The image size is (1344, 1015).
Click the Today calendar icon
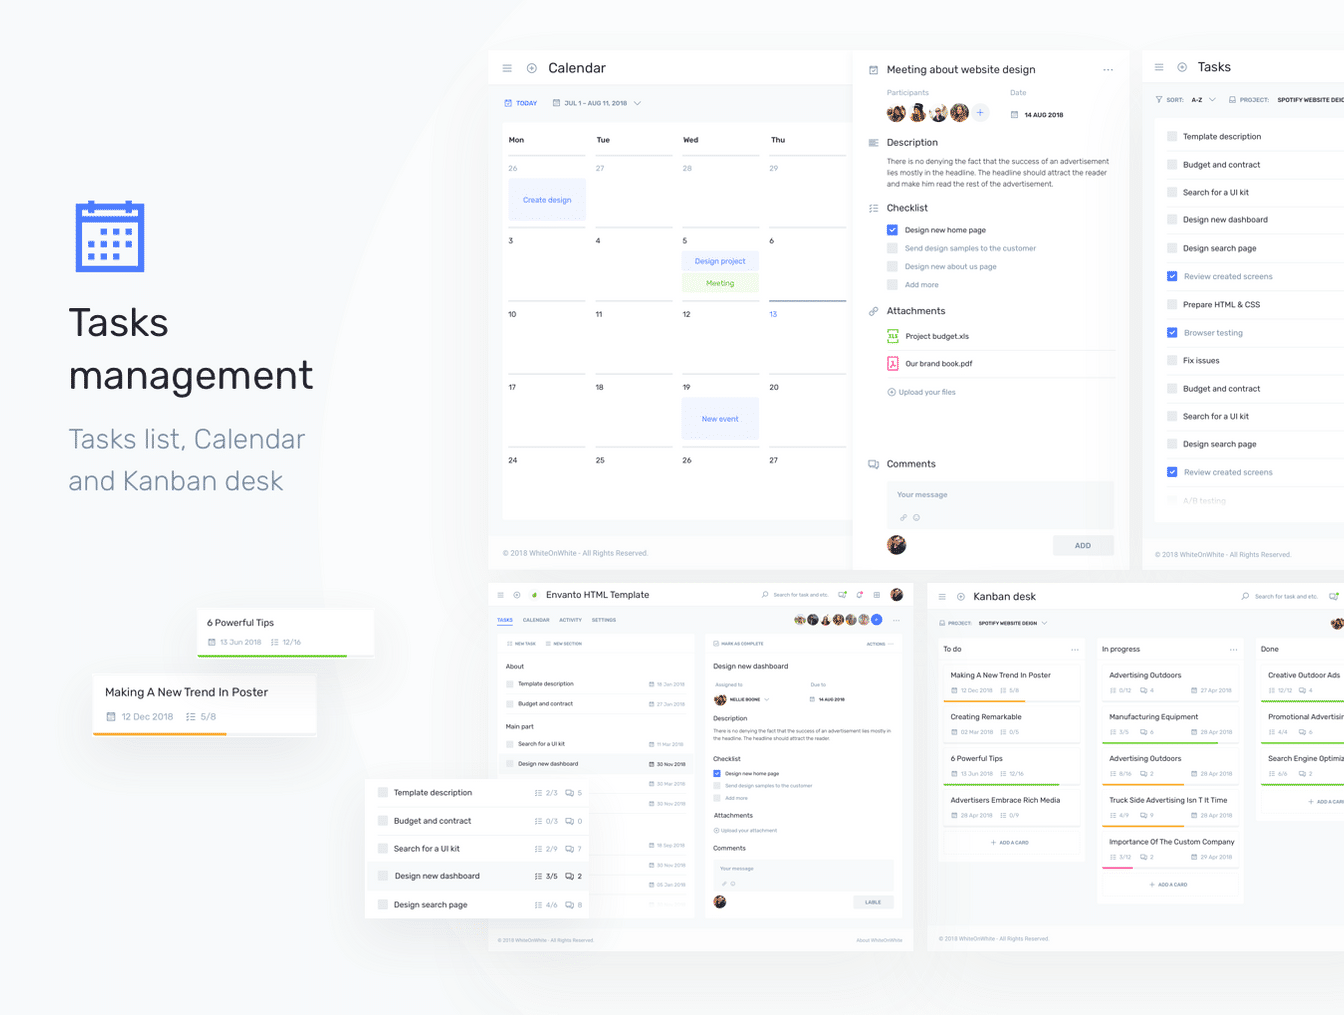(508, 103)
